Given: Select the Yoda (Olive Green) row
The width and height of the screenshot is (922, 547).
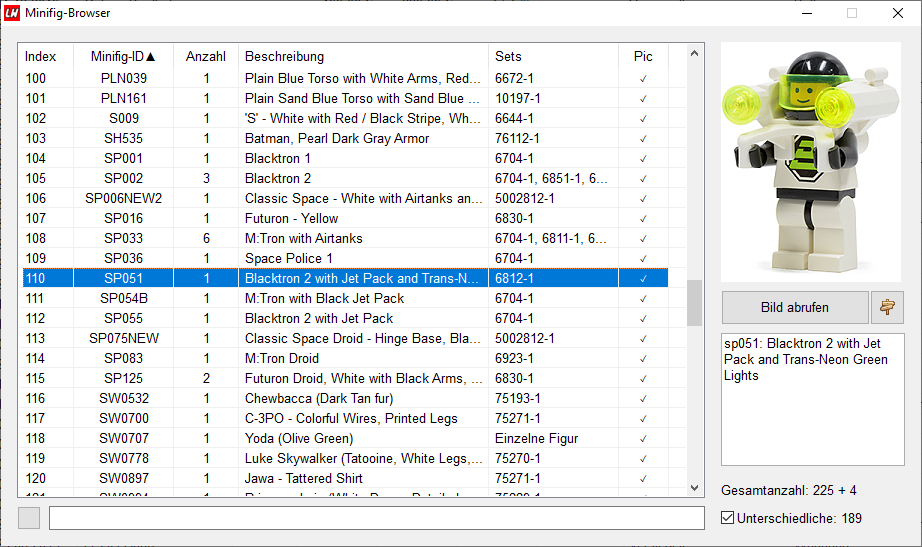Looking at the screenshot, I should [345, 438].
